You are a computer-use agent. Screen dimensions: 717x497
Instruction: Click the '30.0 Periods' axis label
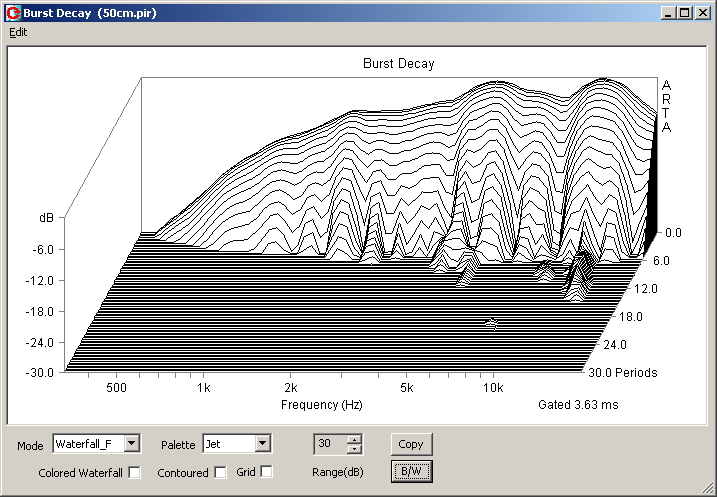click(x=623, y=373)
